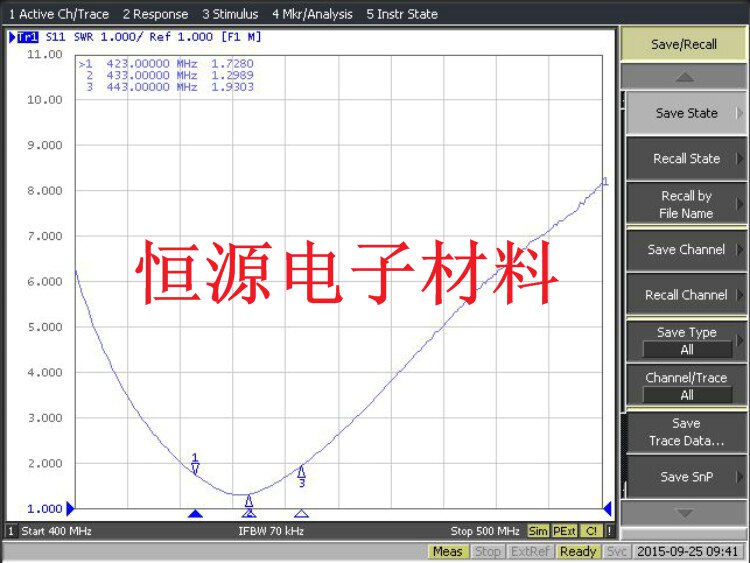This screenshot has height=563, width=750.
Task: Open the 3 Stimulus menu
Action: 230,14
